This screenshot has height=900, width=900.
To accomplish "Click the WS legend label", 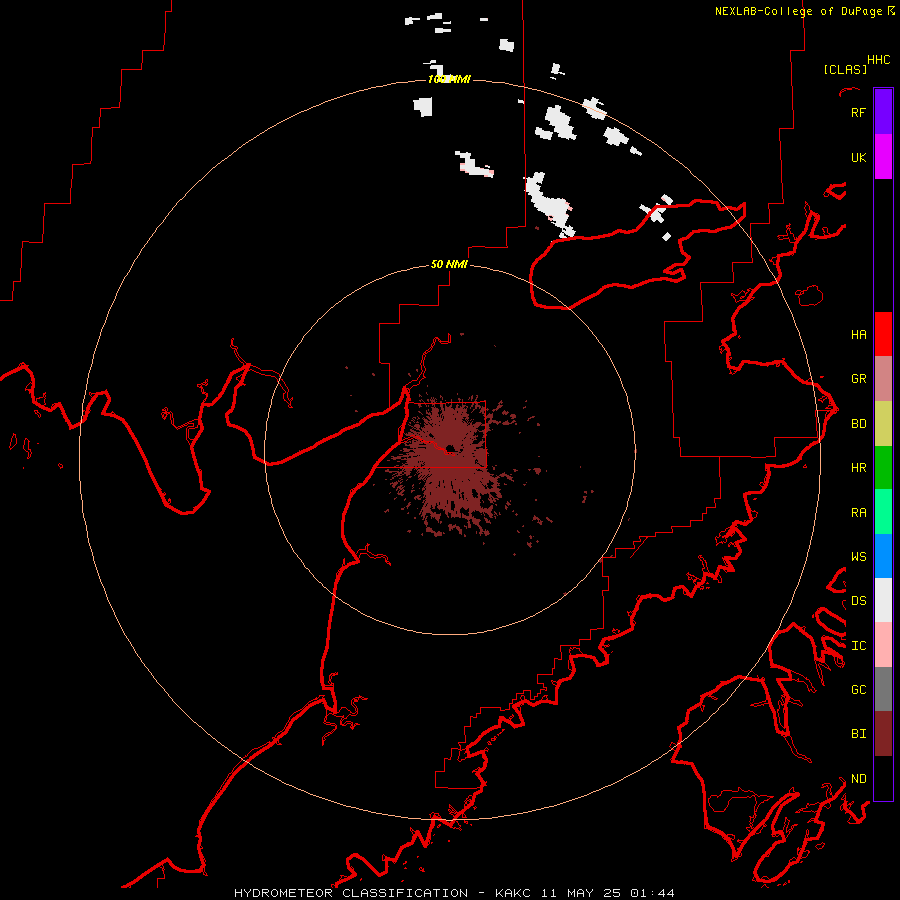I will tap(858, 556).
